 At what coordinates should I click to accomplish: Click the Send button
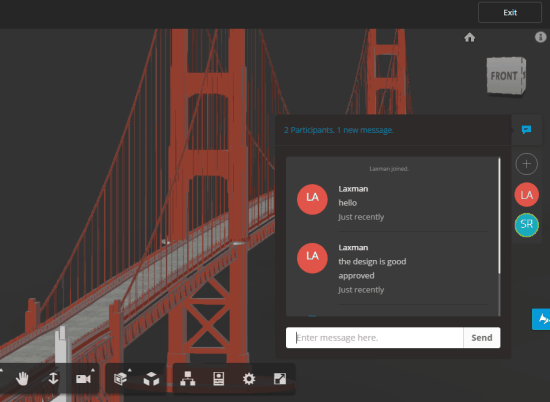[x=482, y=338]
